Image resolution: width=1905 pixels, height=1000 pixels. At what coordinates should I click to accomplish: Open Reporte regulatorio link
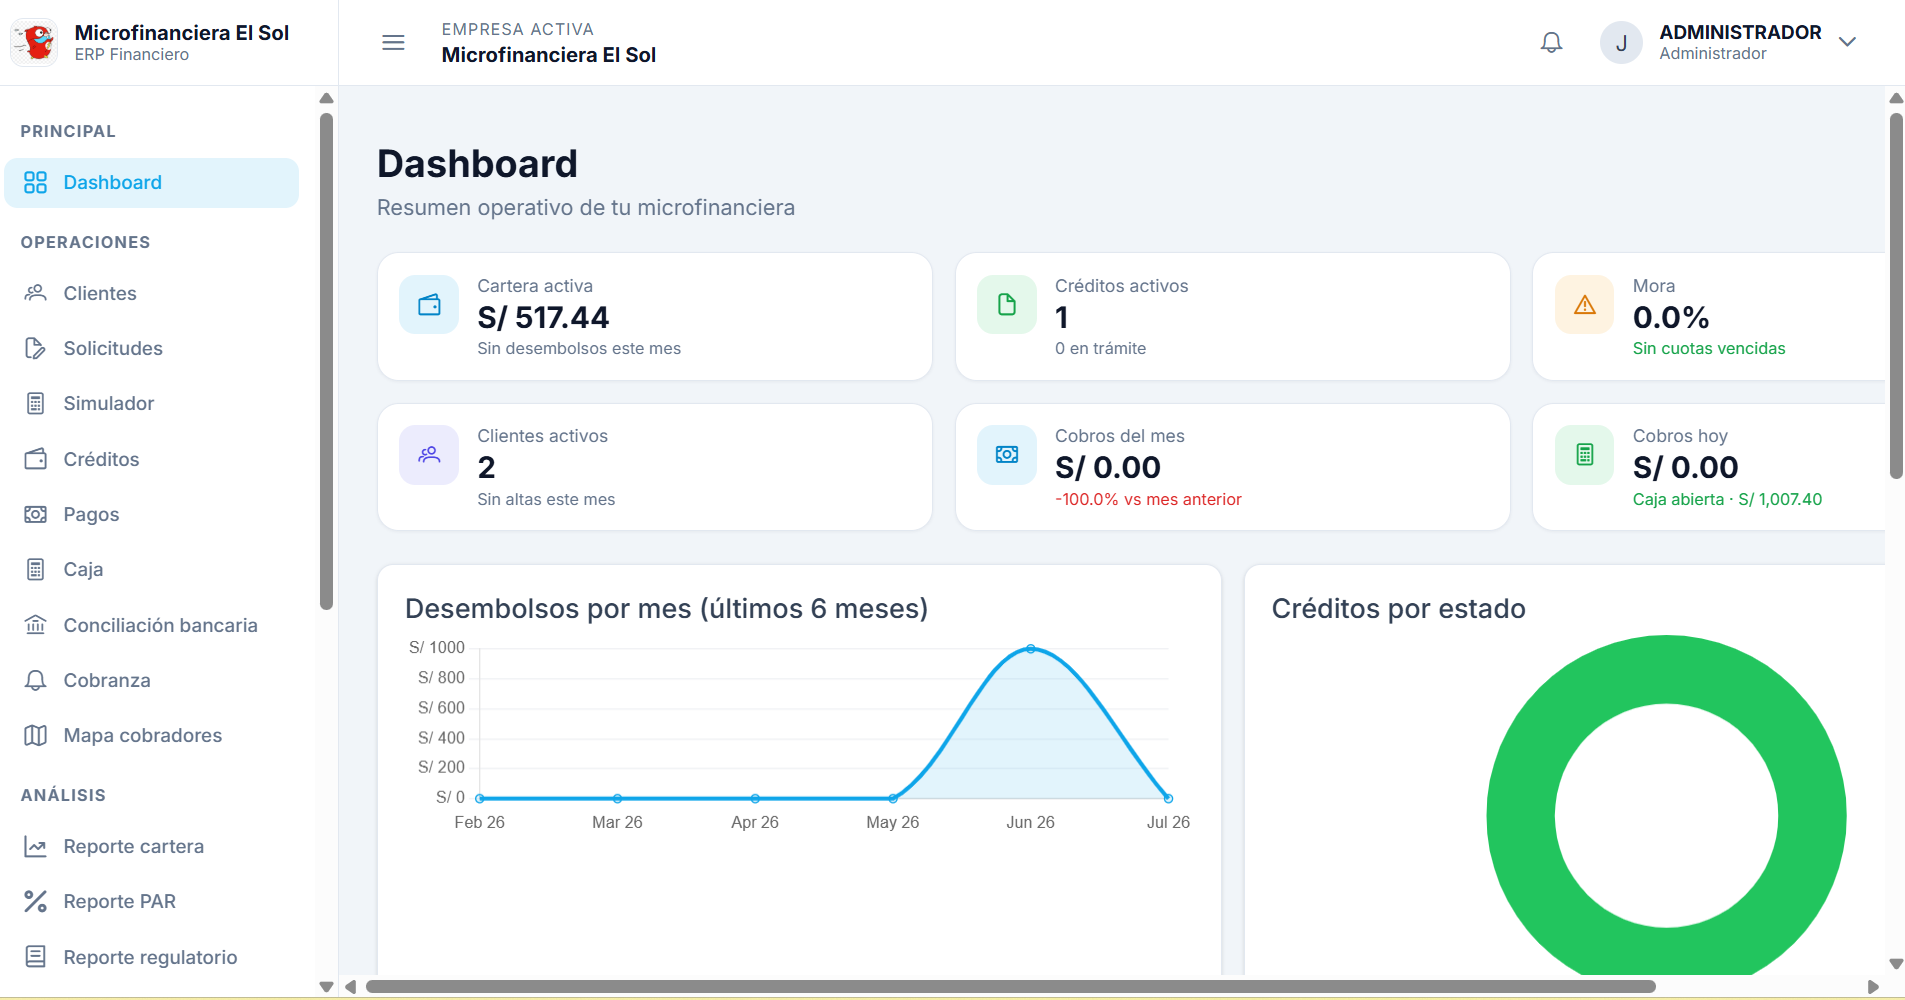point(152,957)
